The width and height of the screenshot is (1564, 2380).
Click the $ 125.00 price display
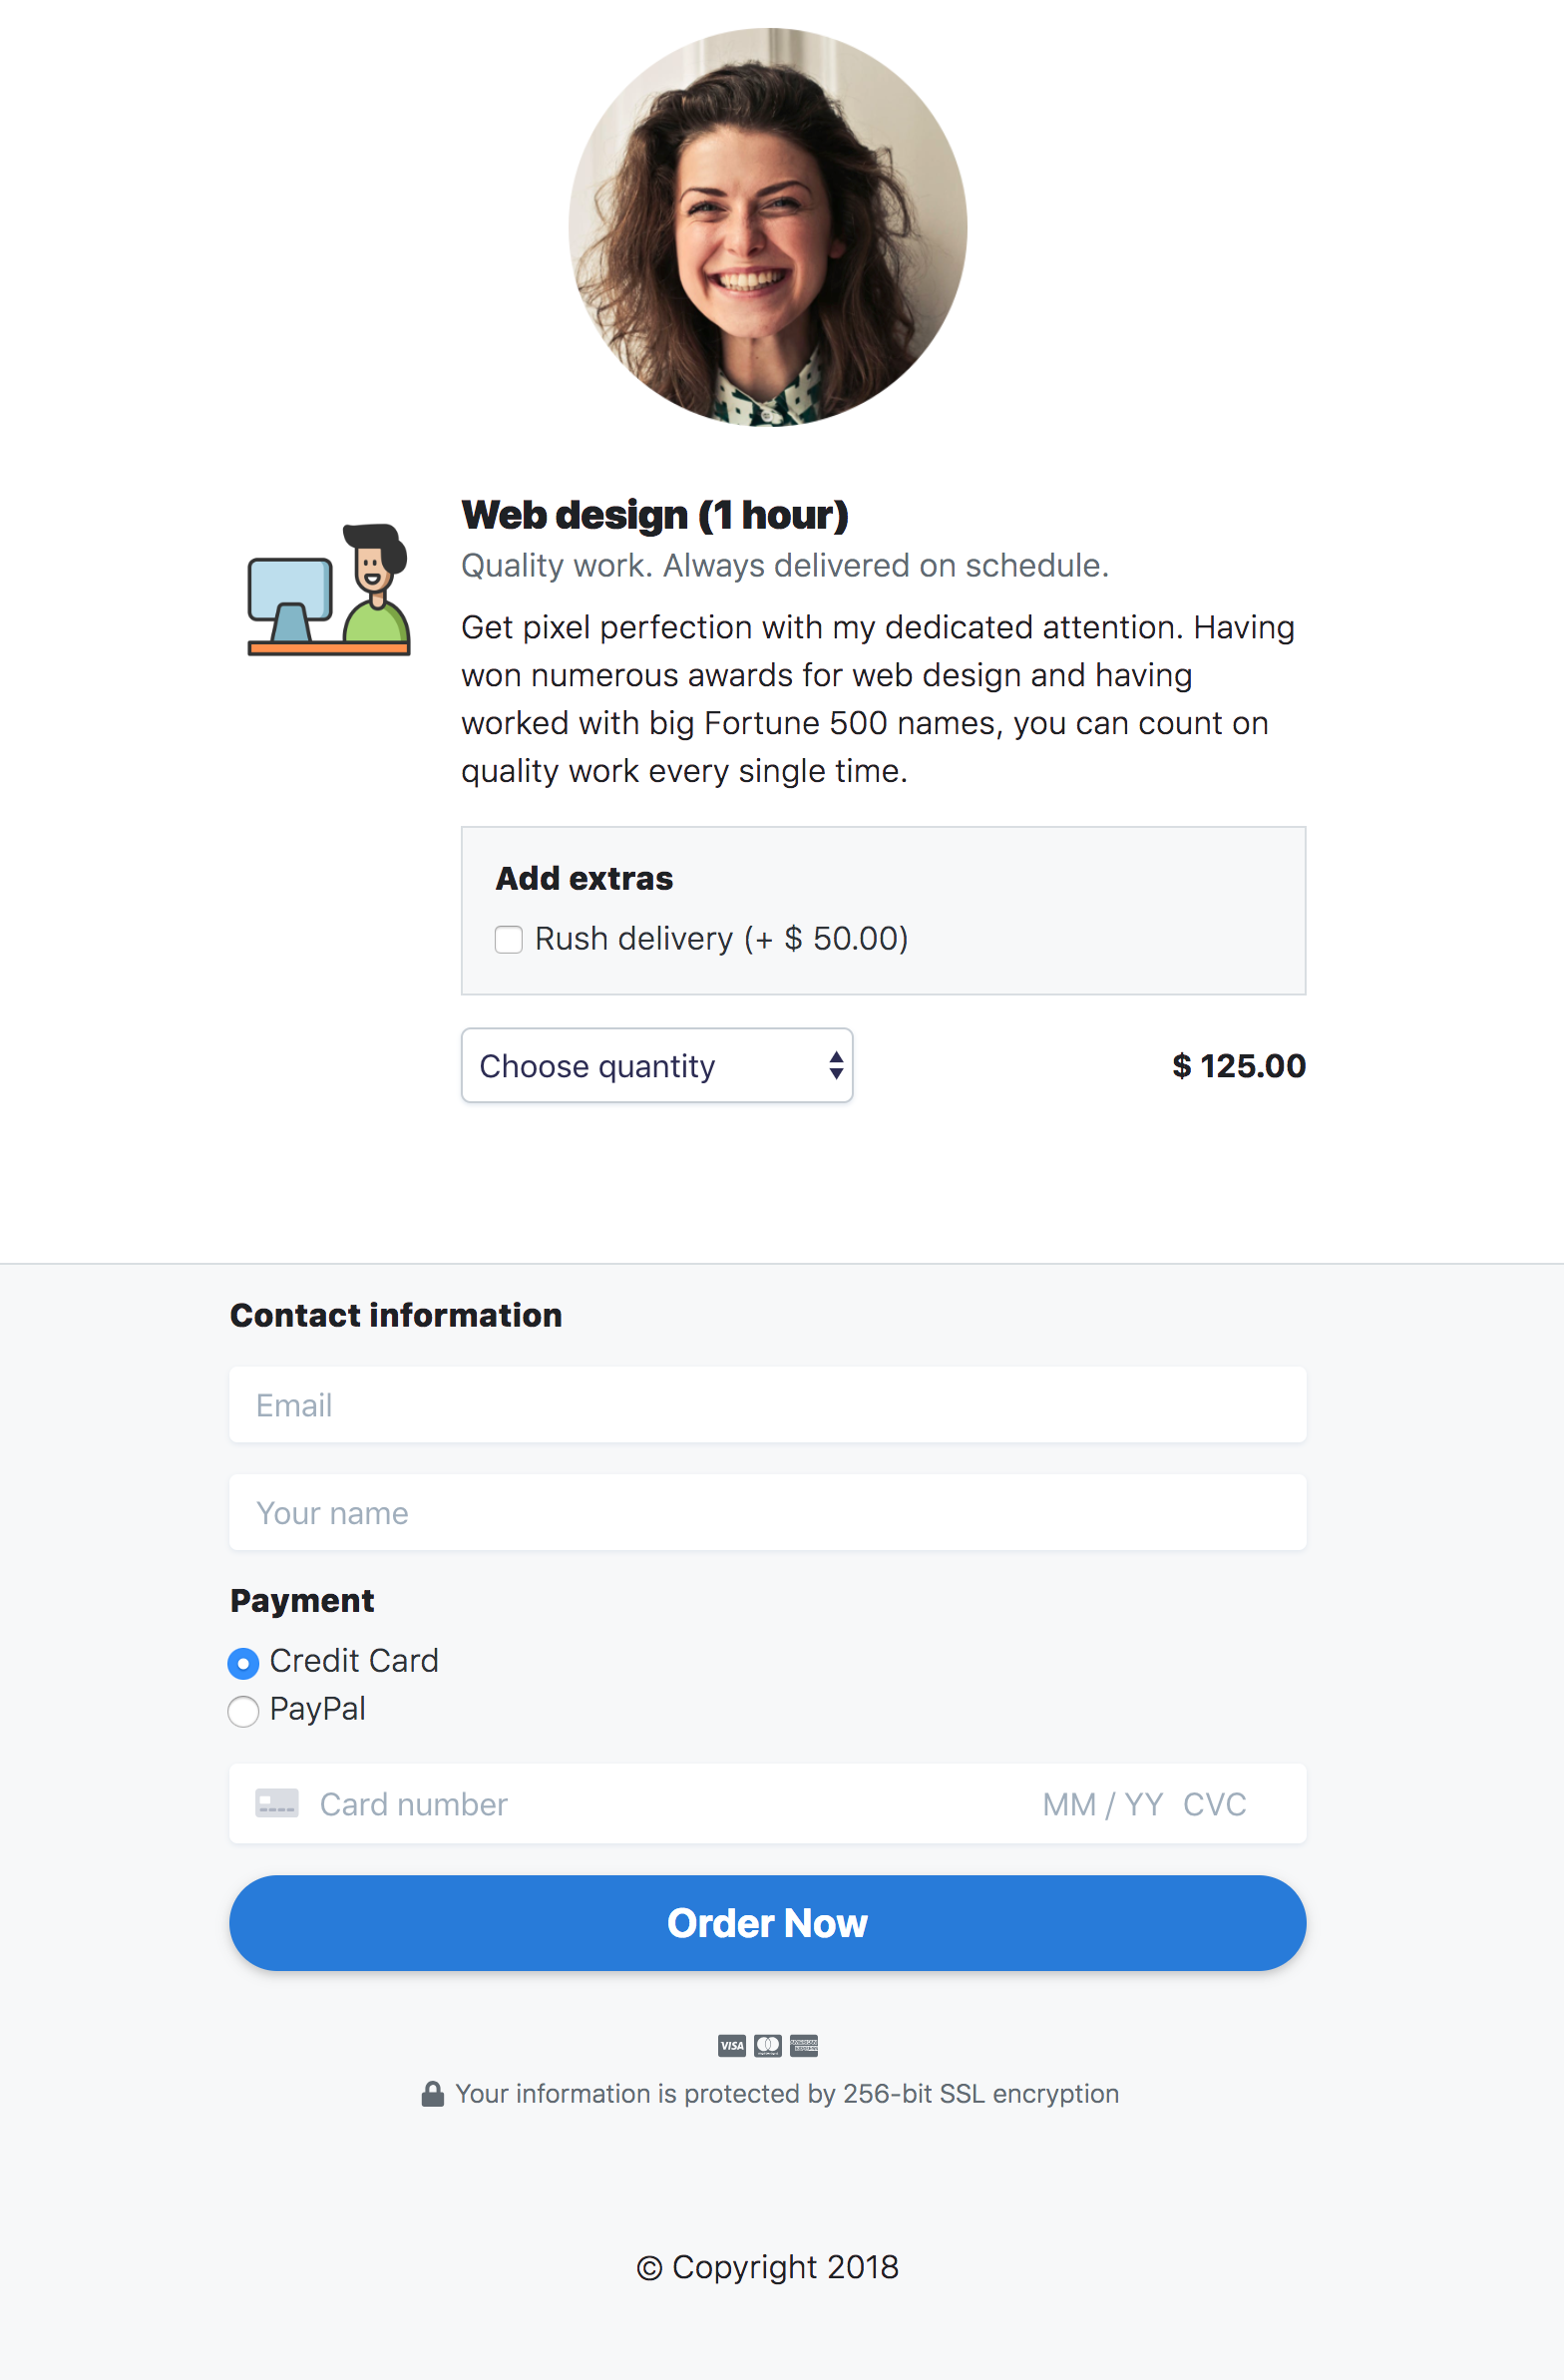point(1239,1066)
